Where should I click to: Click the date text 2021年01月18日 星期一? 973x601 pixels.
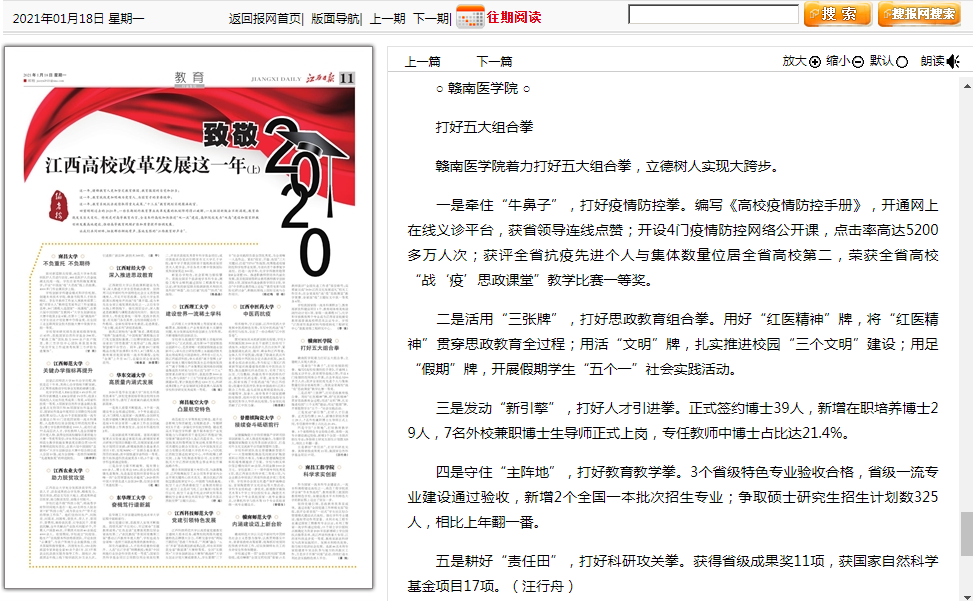point(78,19)
